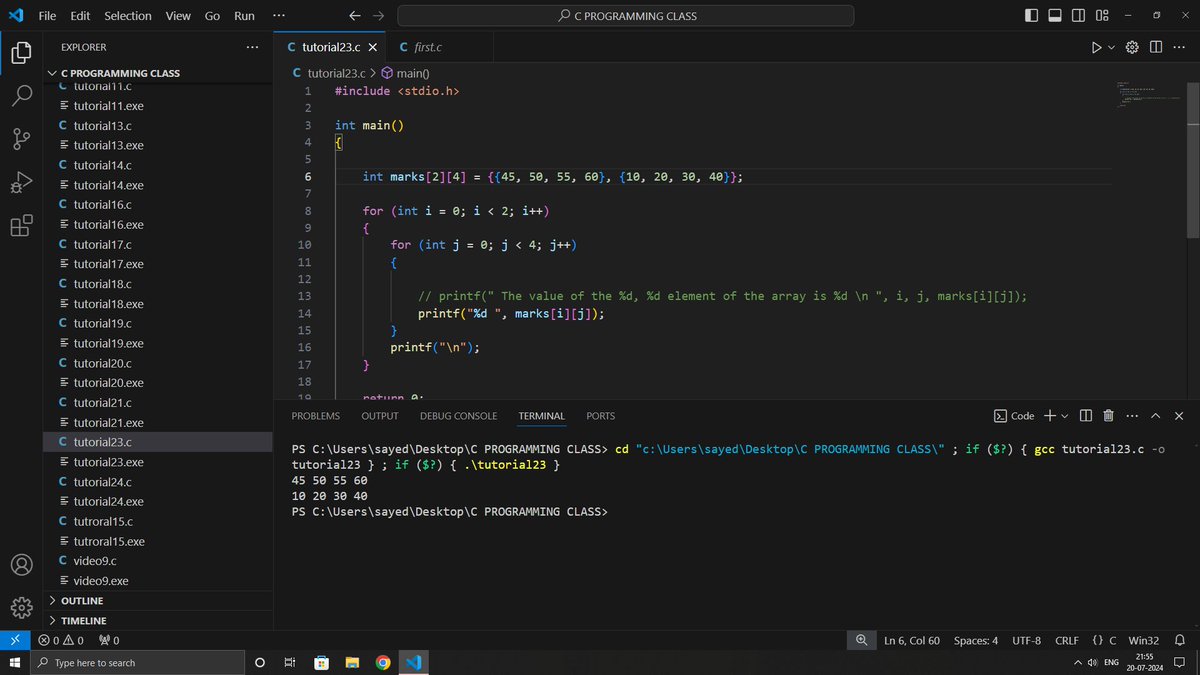Open the Run menu

pyautogui.click(x=244, y=16)
